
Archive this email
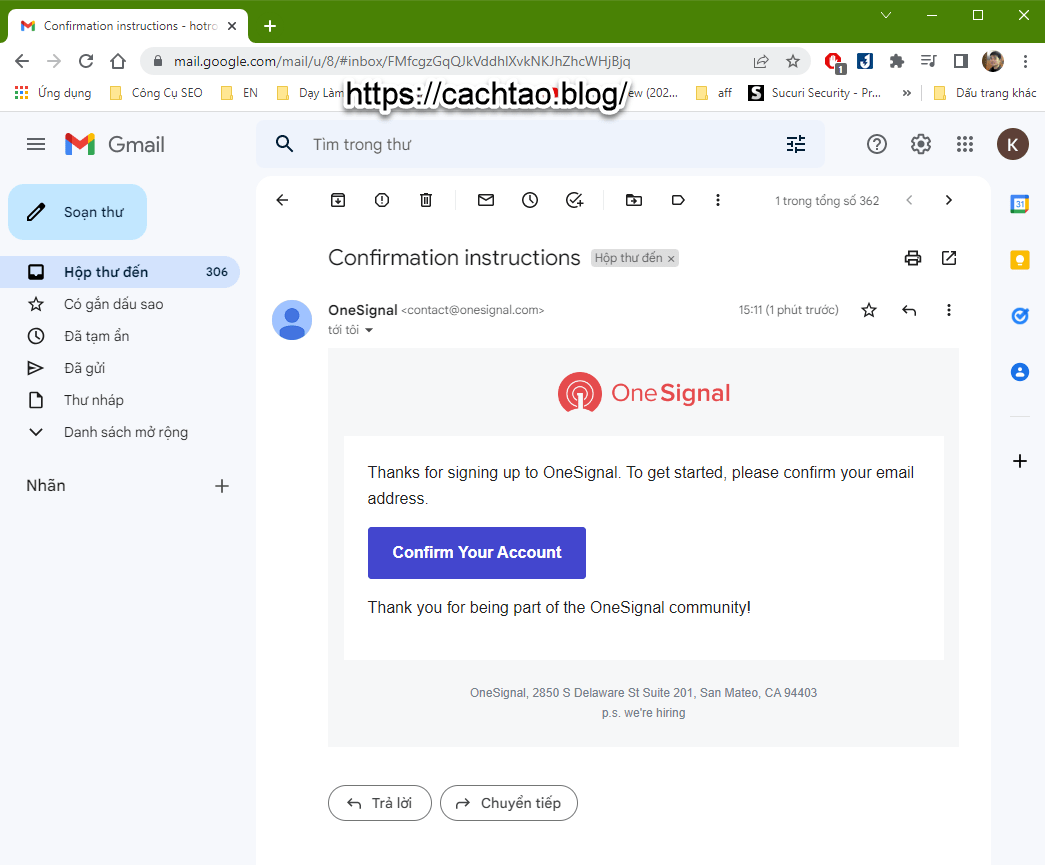pos(338,200)
